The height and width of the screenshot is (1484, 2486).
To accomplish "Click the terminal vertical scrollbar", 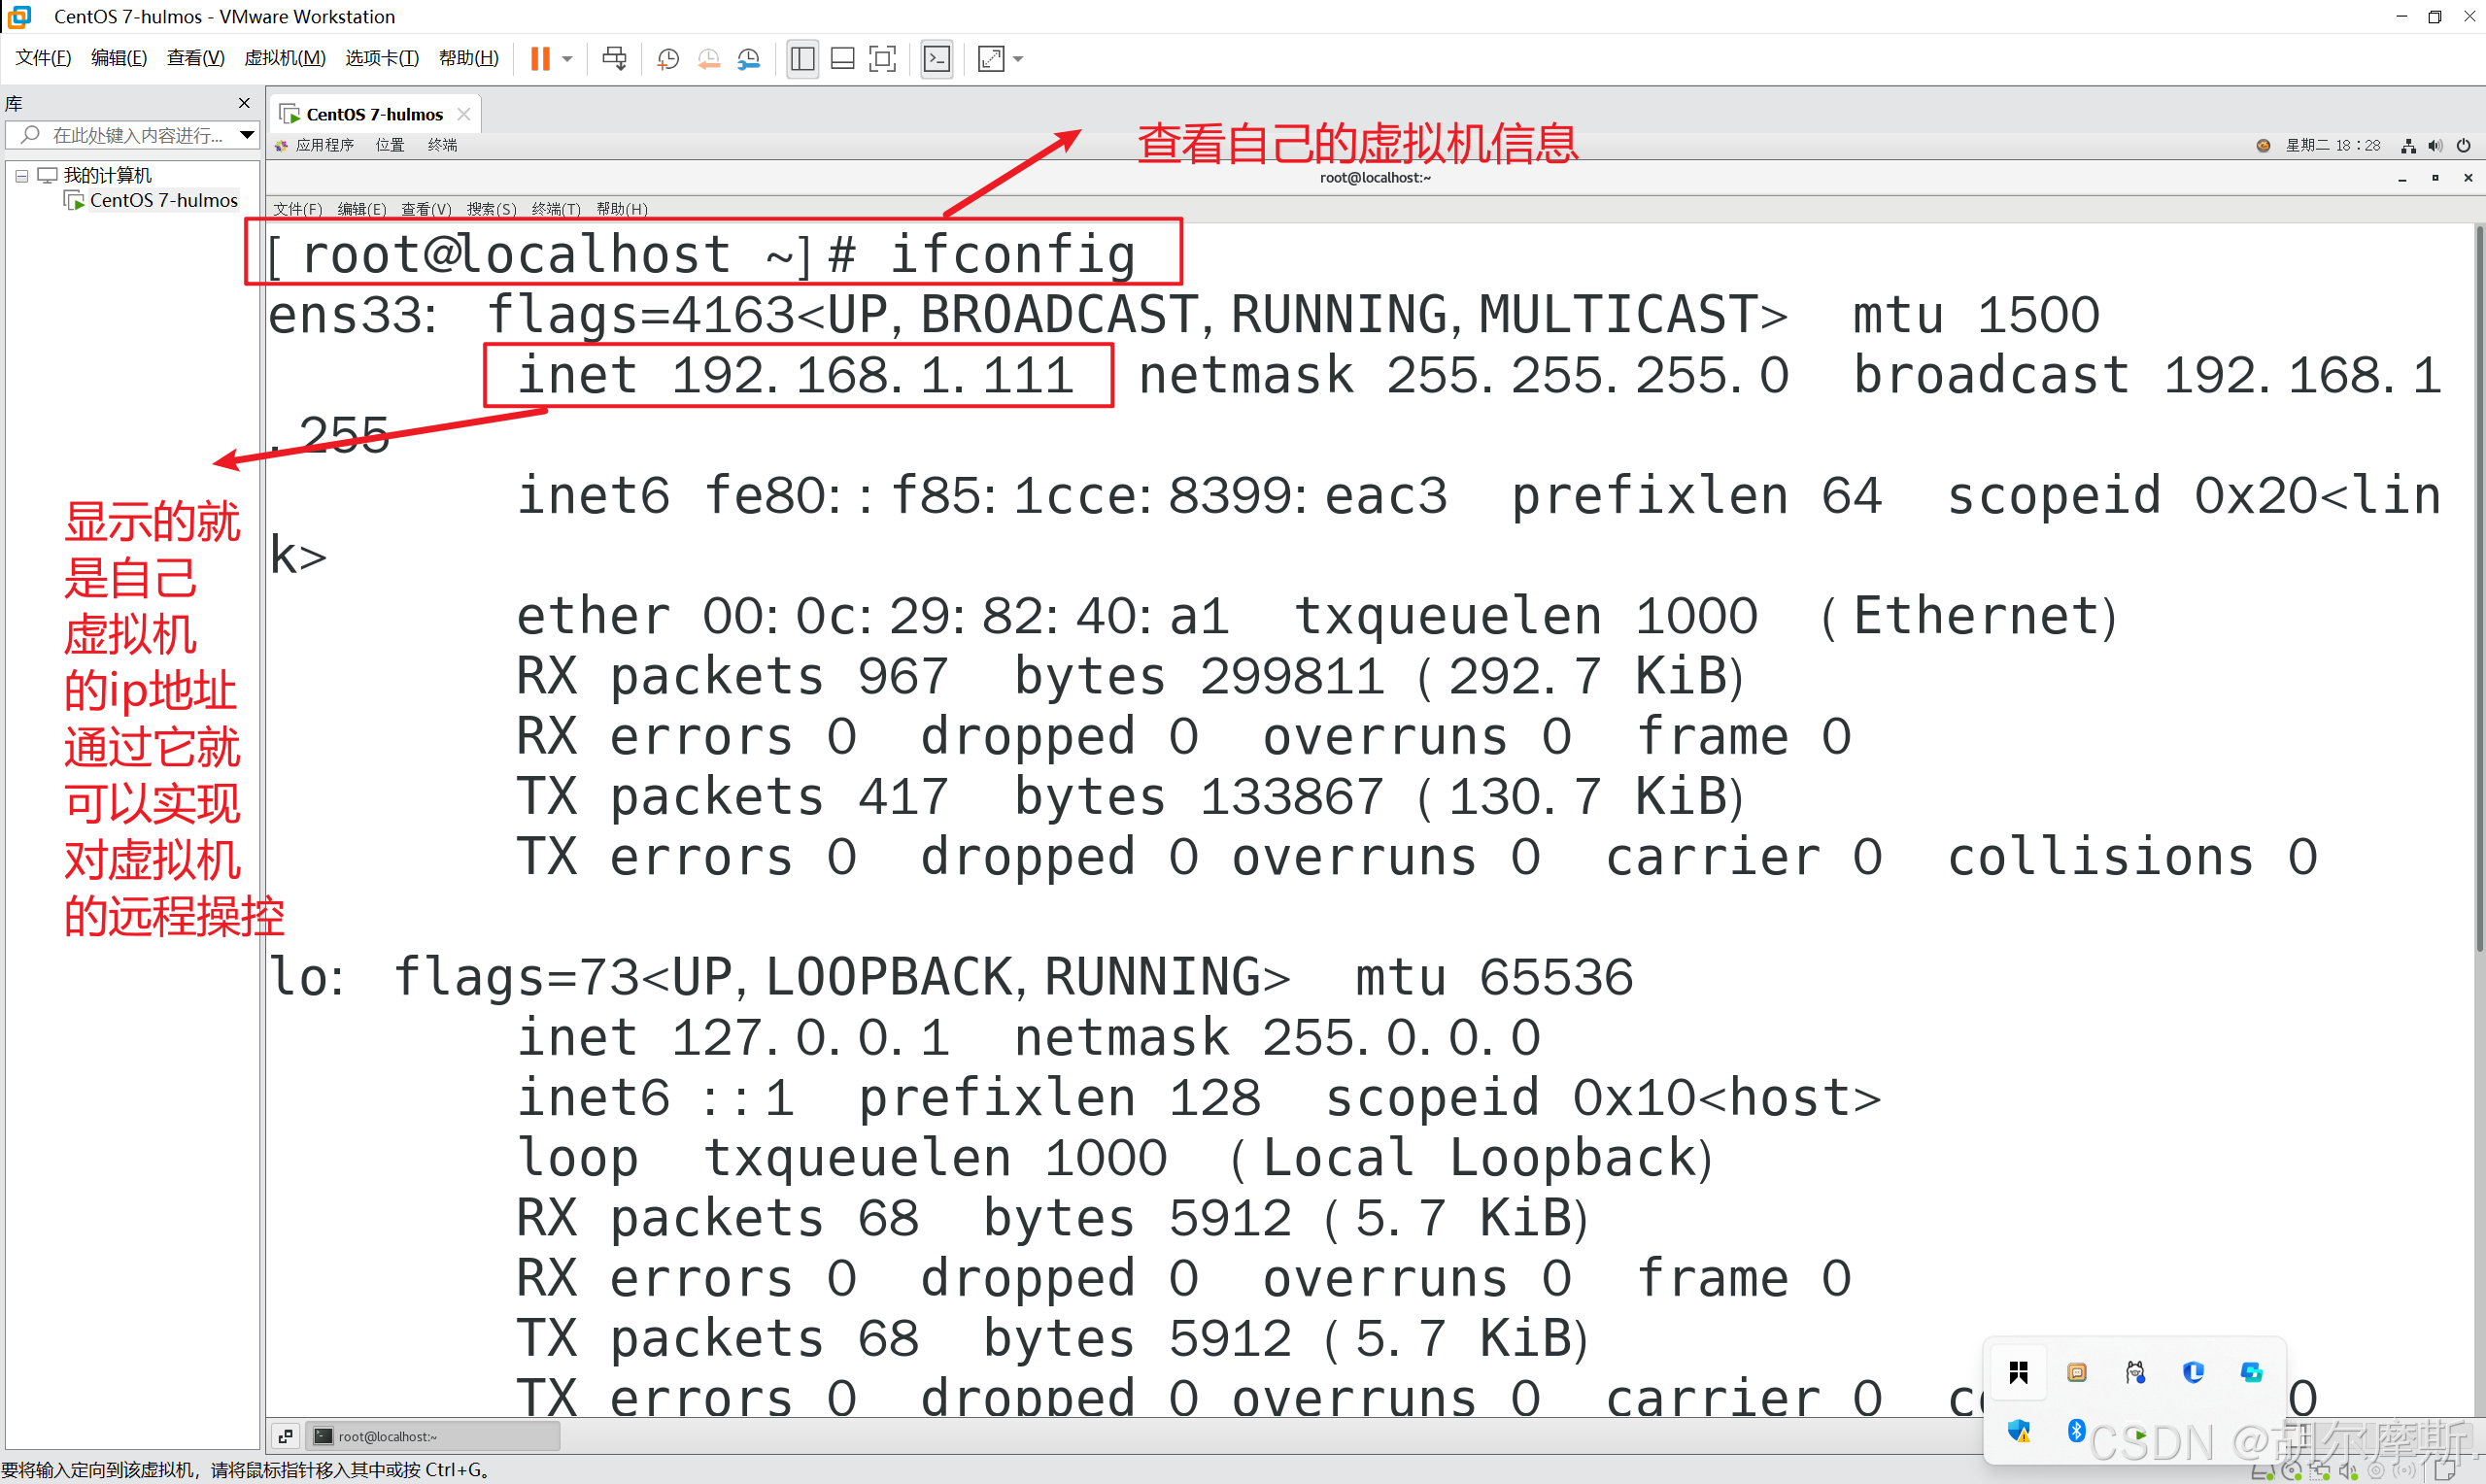I will (2479, 590).
